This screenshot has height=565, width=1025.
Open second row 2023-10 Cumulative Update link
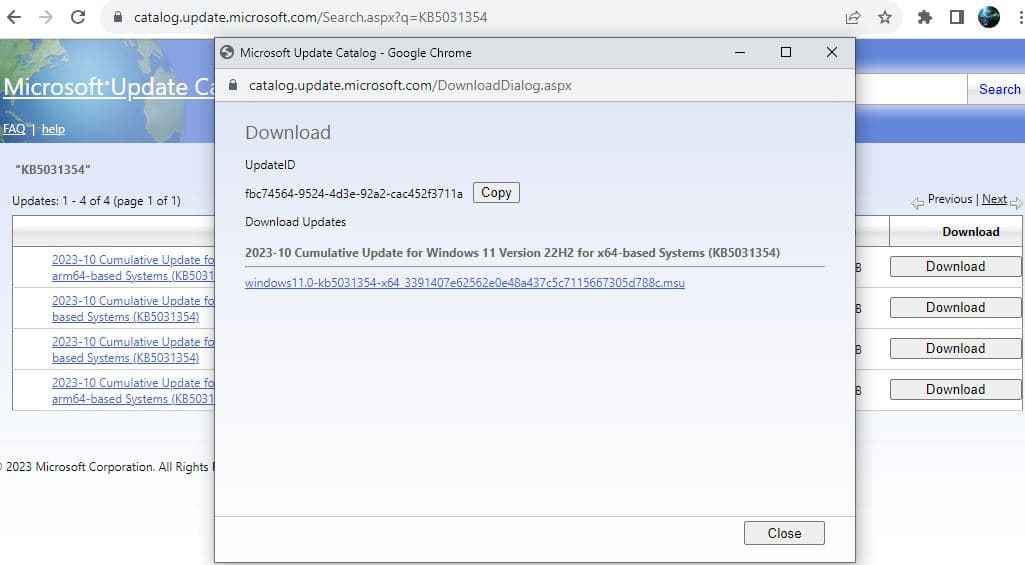point(133,309)
